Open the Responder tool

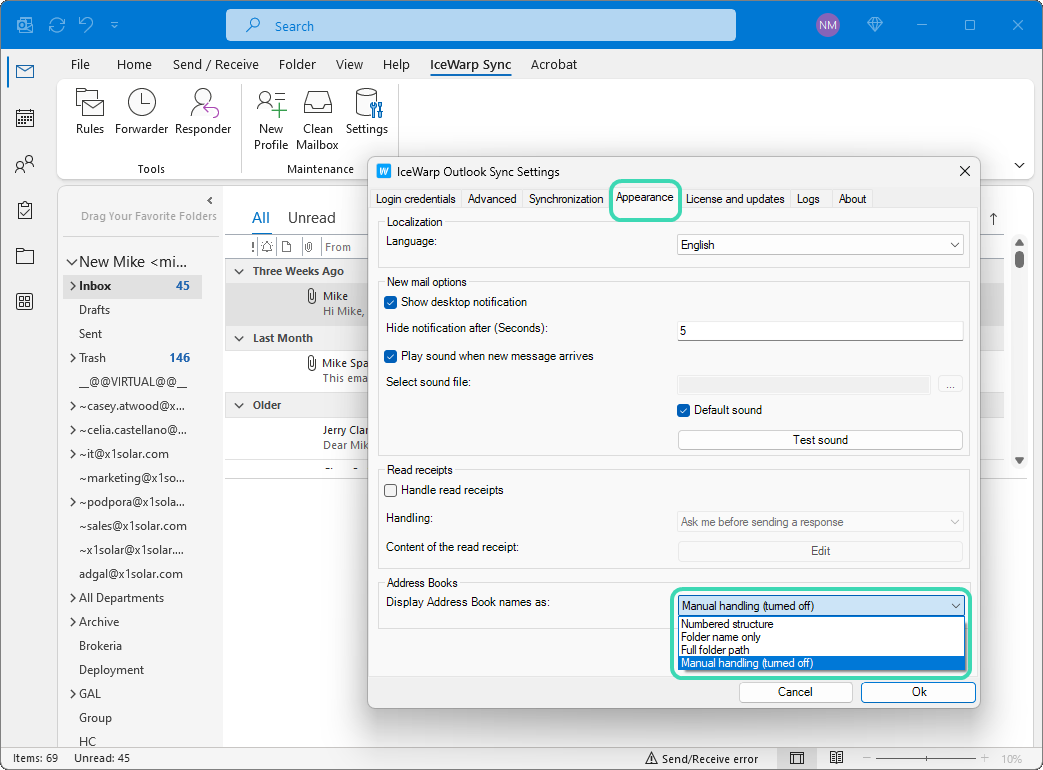[203, 112]
